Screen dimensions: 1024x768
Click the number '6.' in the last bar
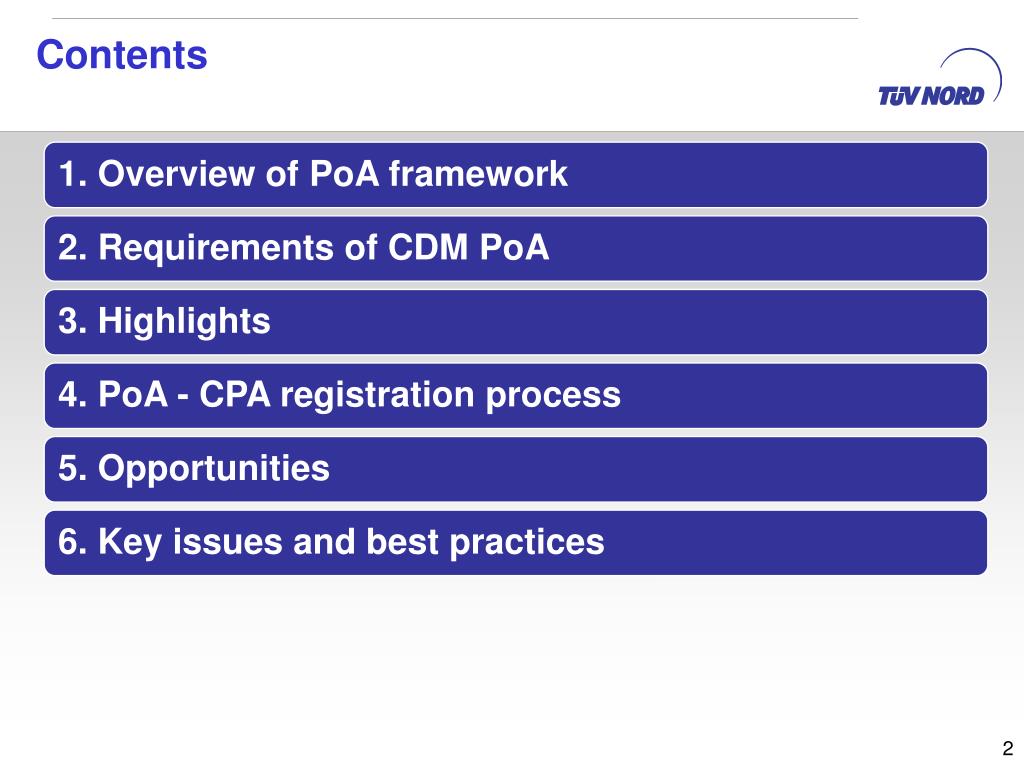click(72, 542)
